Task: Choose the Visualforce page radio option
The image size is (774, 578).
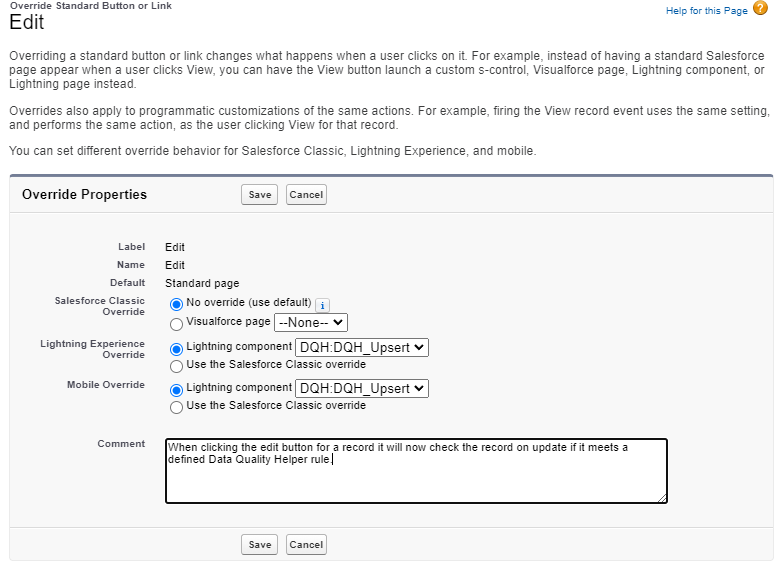Action: [176, 324]
